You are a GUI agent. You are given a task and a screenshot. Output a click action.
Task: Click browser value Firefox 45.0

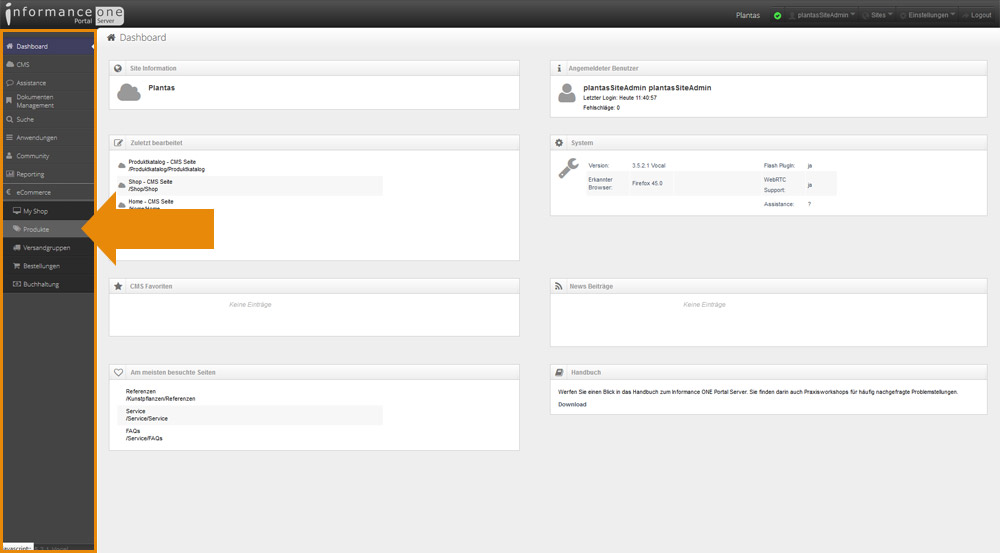647,184
